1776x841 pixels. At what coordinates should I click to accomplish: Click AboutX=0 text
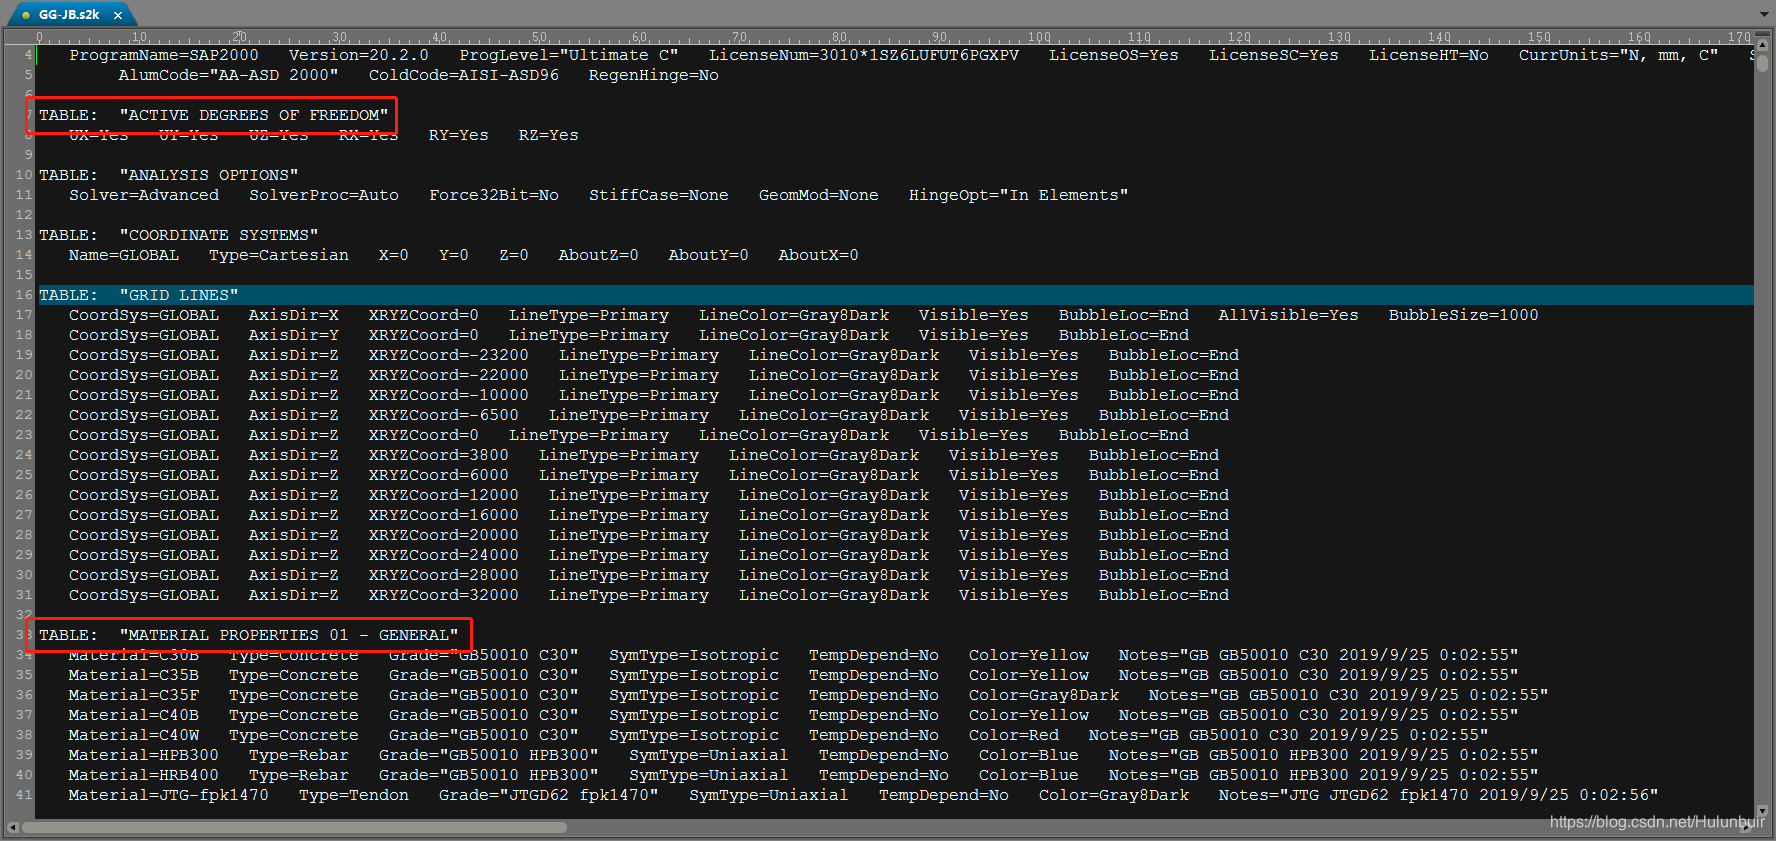[x=819, y=255]
